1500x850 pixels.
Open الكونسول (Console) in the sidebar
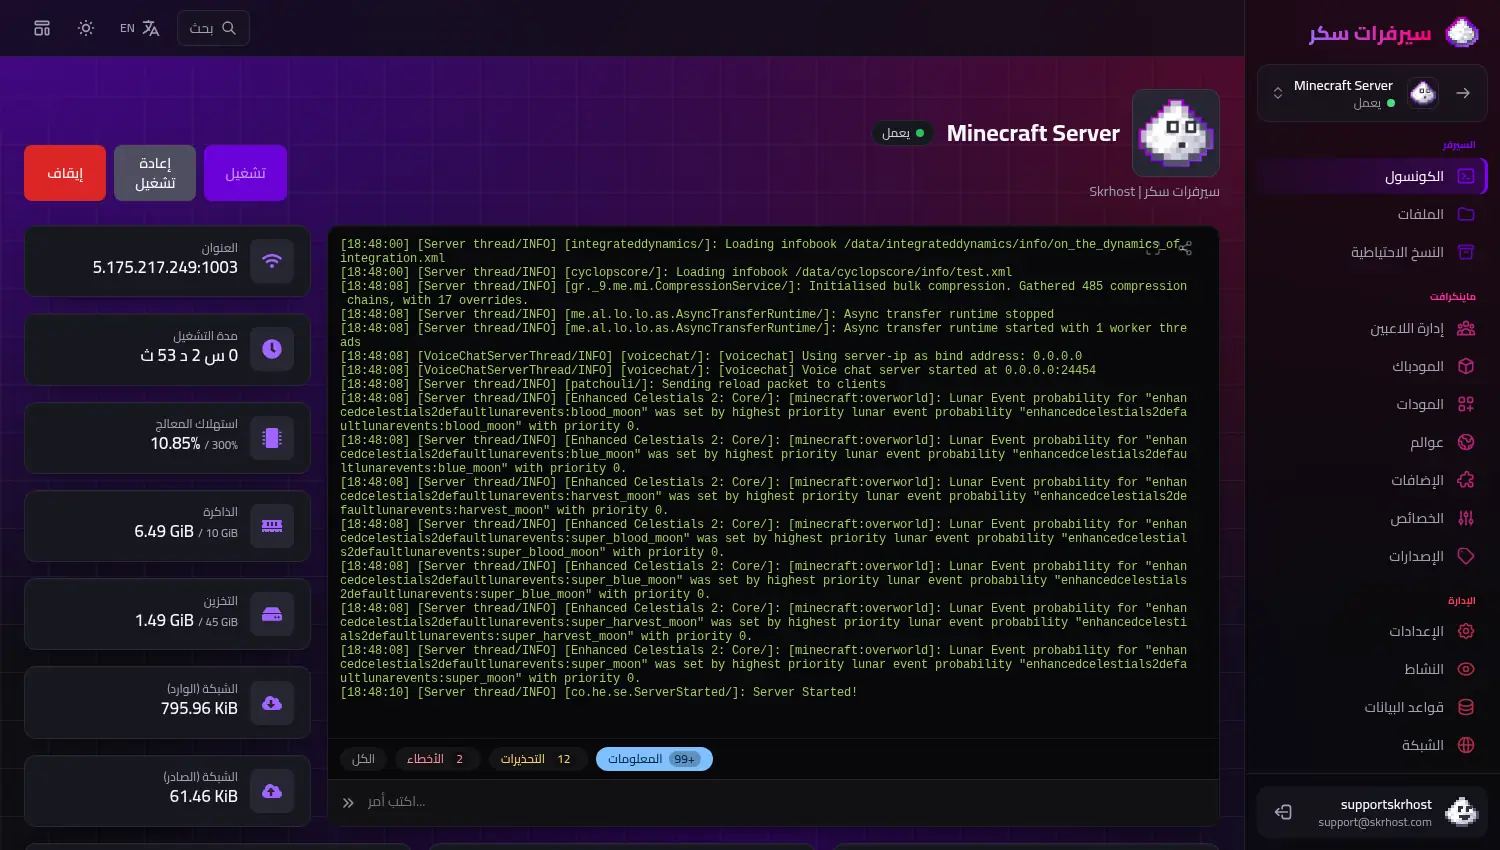point(1371,176)
